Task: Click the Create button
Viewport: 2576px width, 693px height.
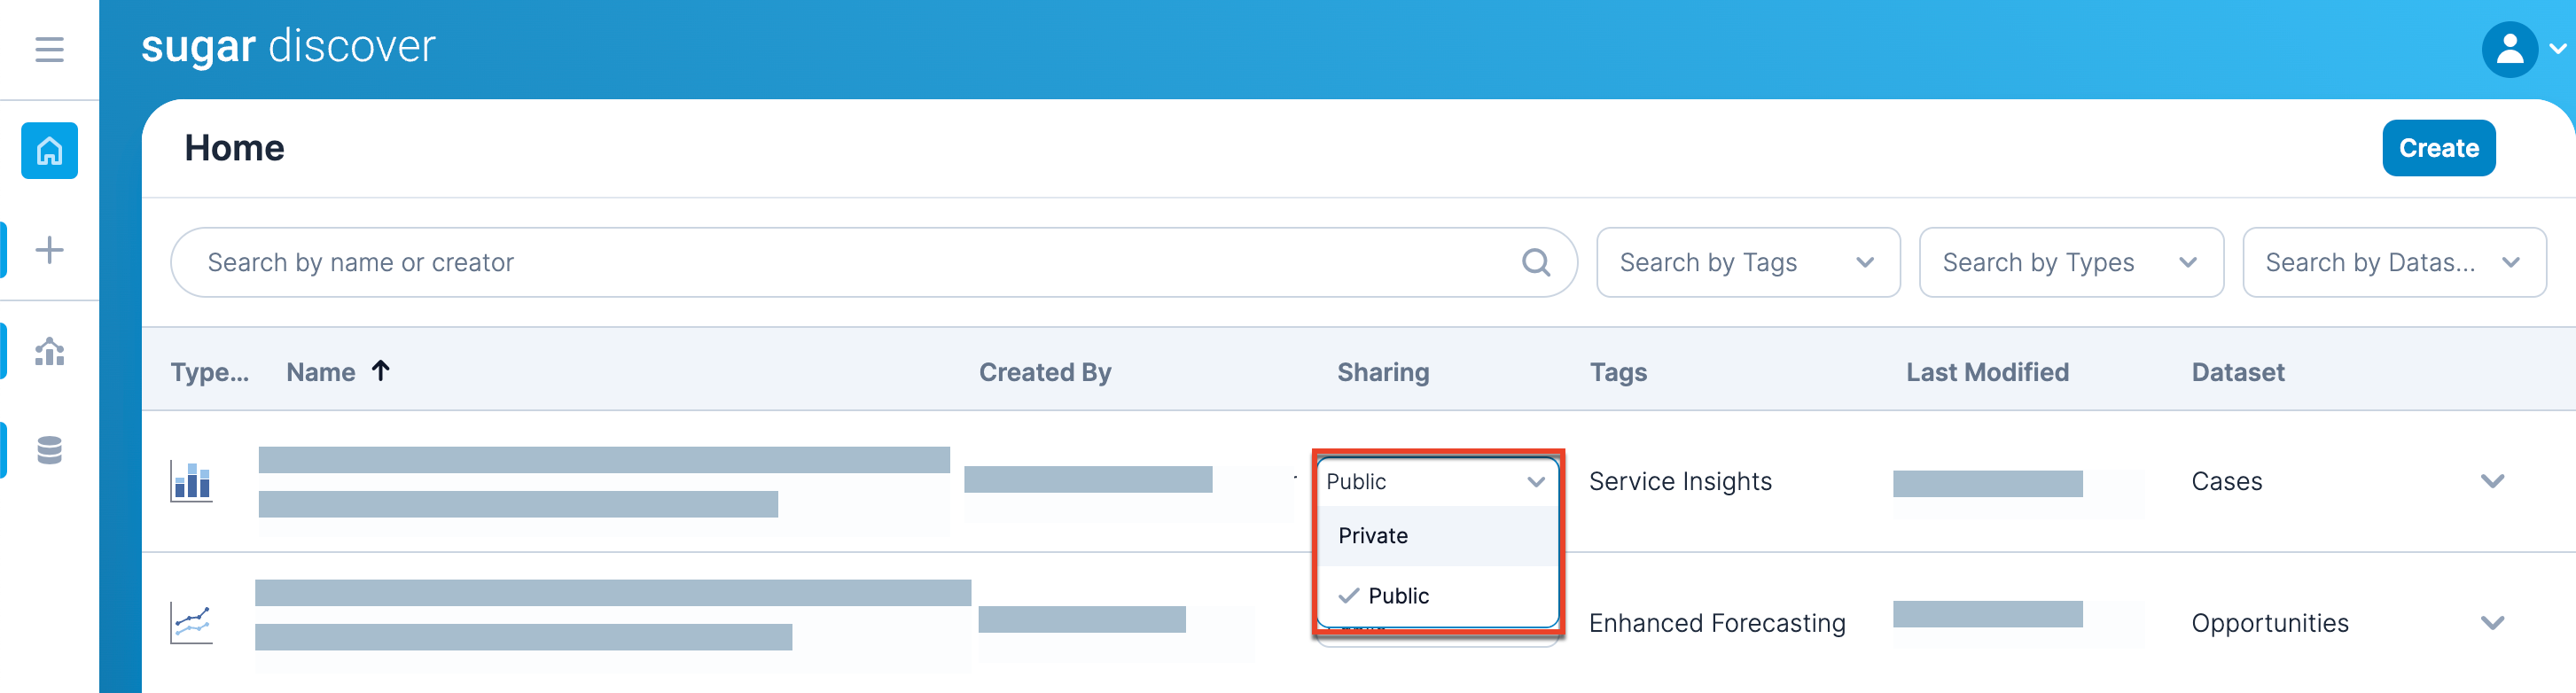Action: 2438,148
